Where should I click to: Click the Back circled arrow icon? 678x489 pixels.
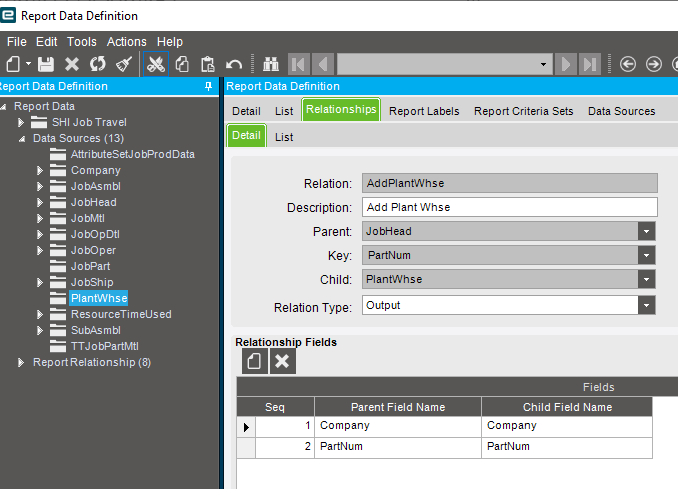[627, 64]
